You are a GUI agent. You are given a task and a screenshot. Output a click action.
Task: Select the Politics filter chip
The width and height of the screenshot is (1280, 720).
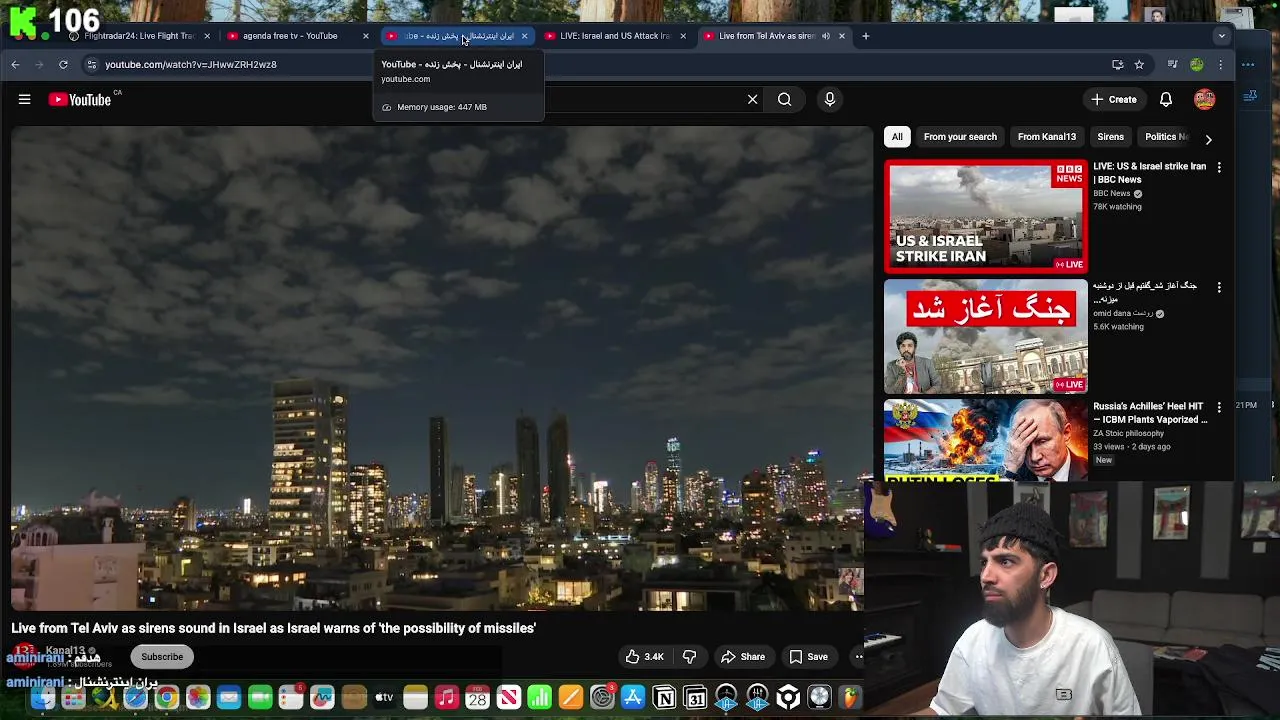(x=1166, y=137)
